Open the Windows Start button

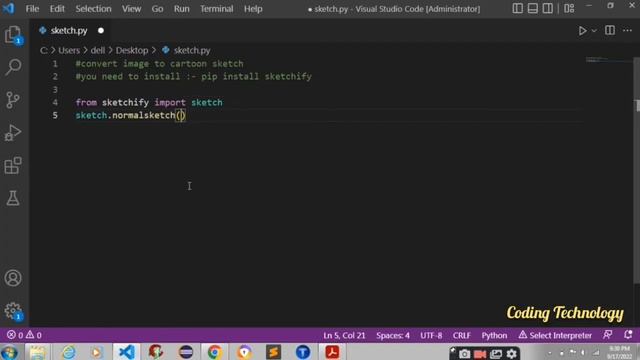(x=9, y=352)
